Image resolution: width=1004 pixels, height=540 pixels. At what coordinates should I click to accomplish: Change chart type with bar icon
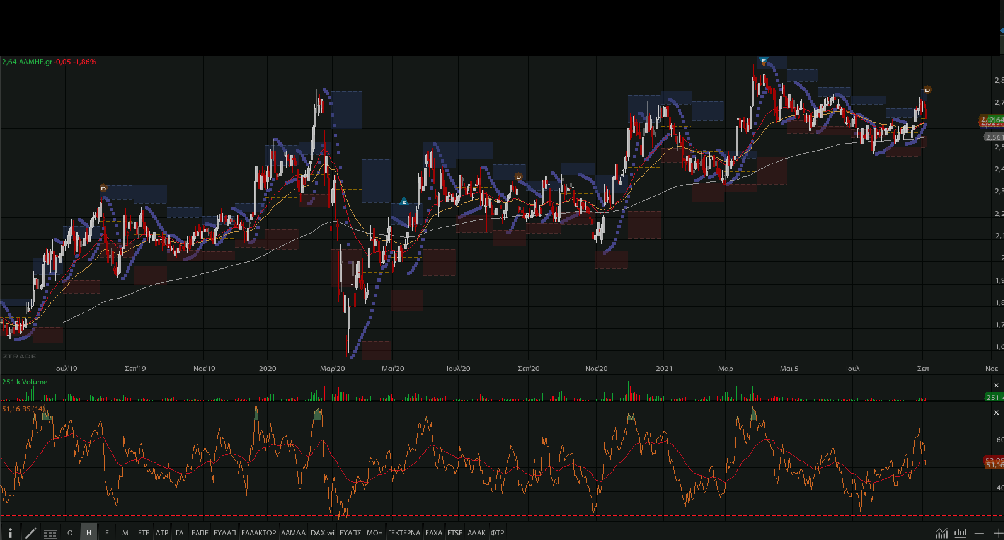pos(960,532)
